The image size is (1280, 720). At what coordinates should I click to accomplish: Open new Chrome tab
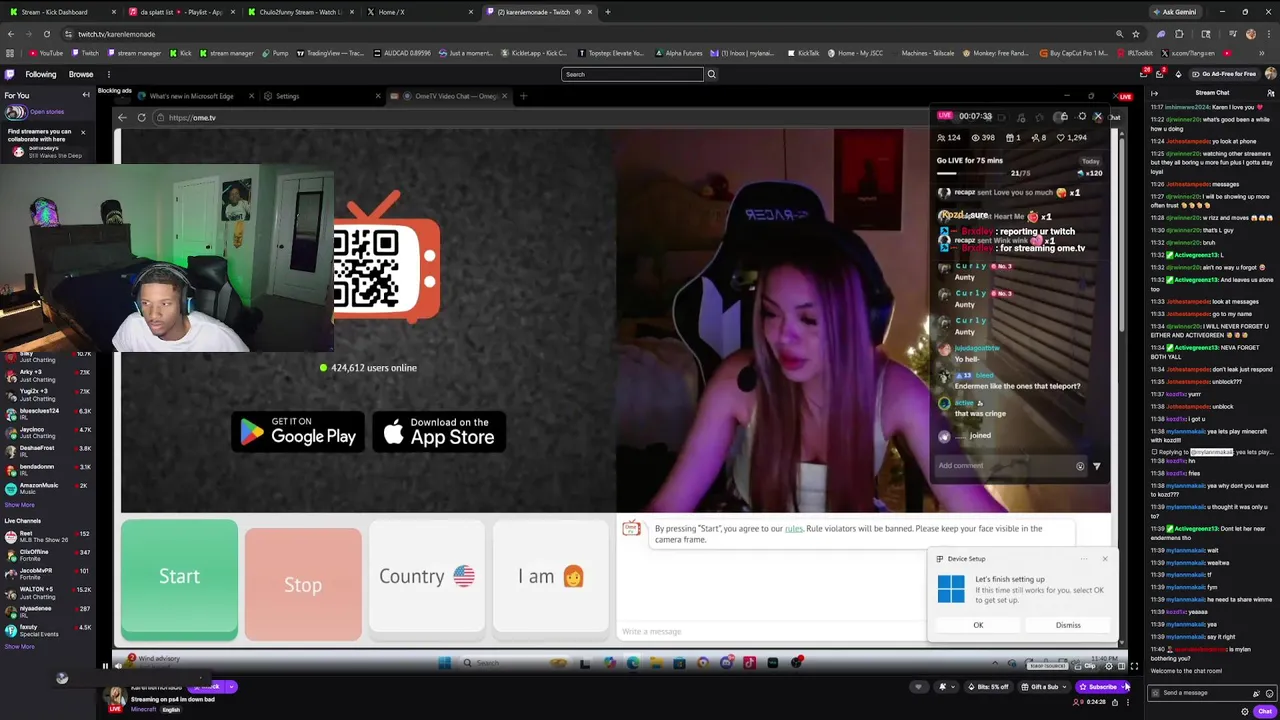tap(607, 12)
